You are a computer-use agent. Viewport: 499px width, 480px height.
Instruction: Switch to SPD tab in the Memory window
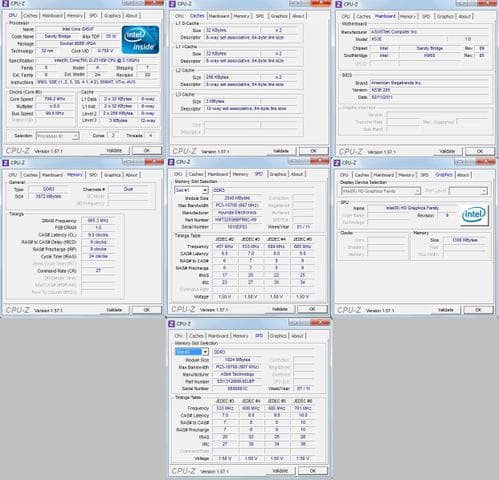pyautogui.click(x=93, y=175)
